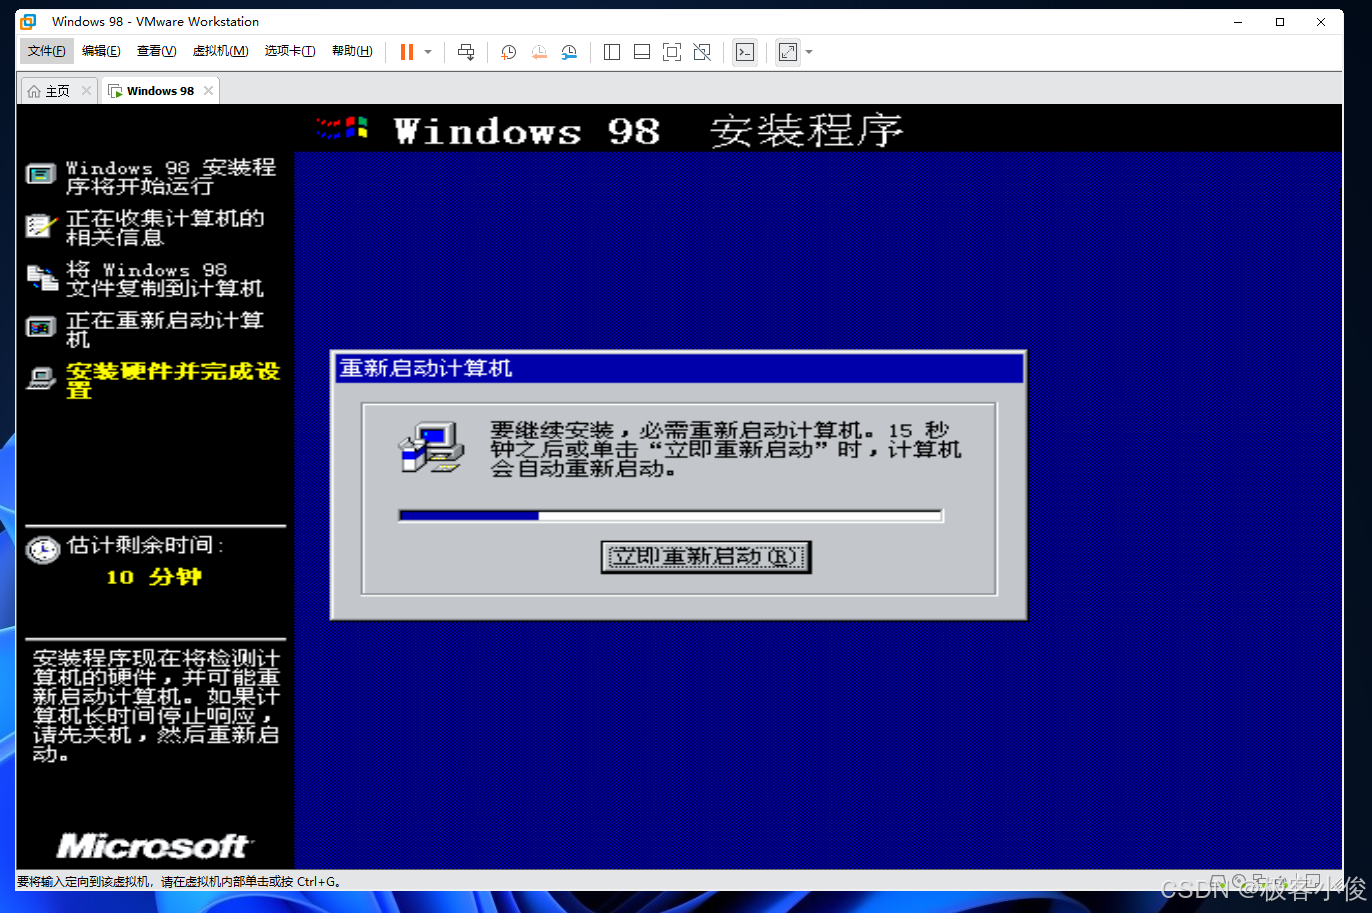Click the Windows 98 安装程序将开始运行 step text
Viewport: 1372px width, 913px height.
pyautogui.click(x=171, y=177)
